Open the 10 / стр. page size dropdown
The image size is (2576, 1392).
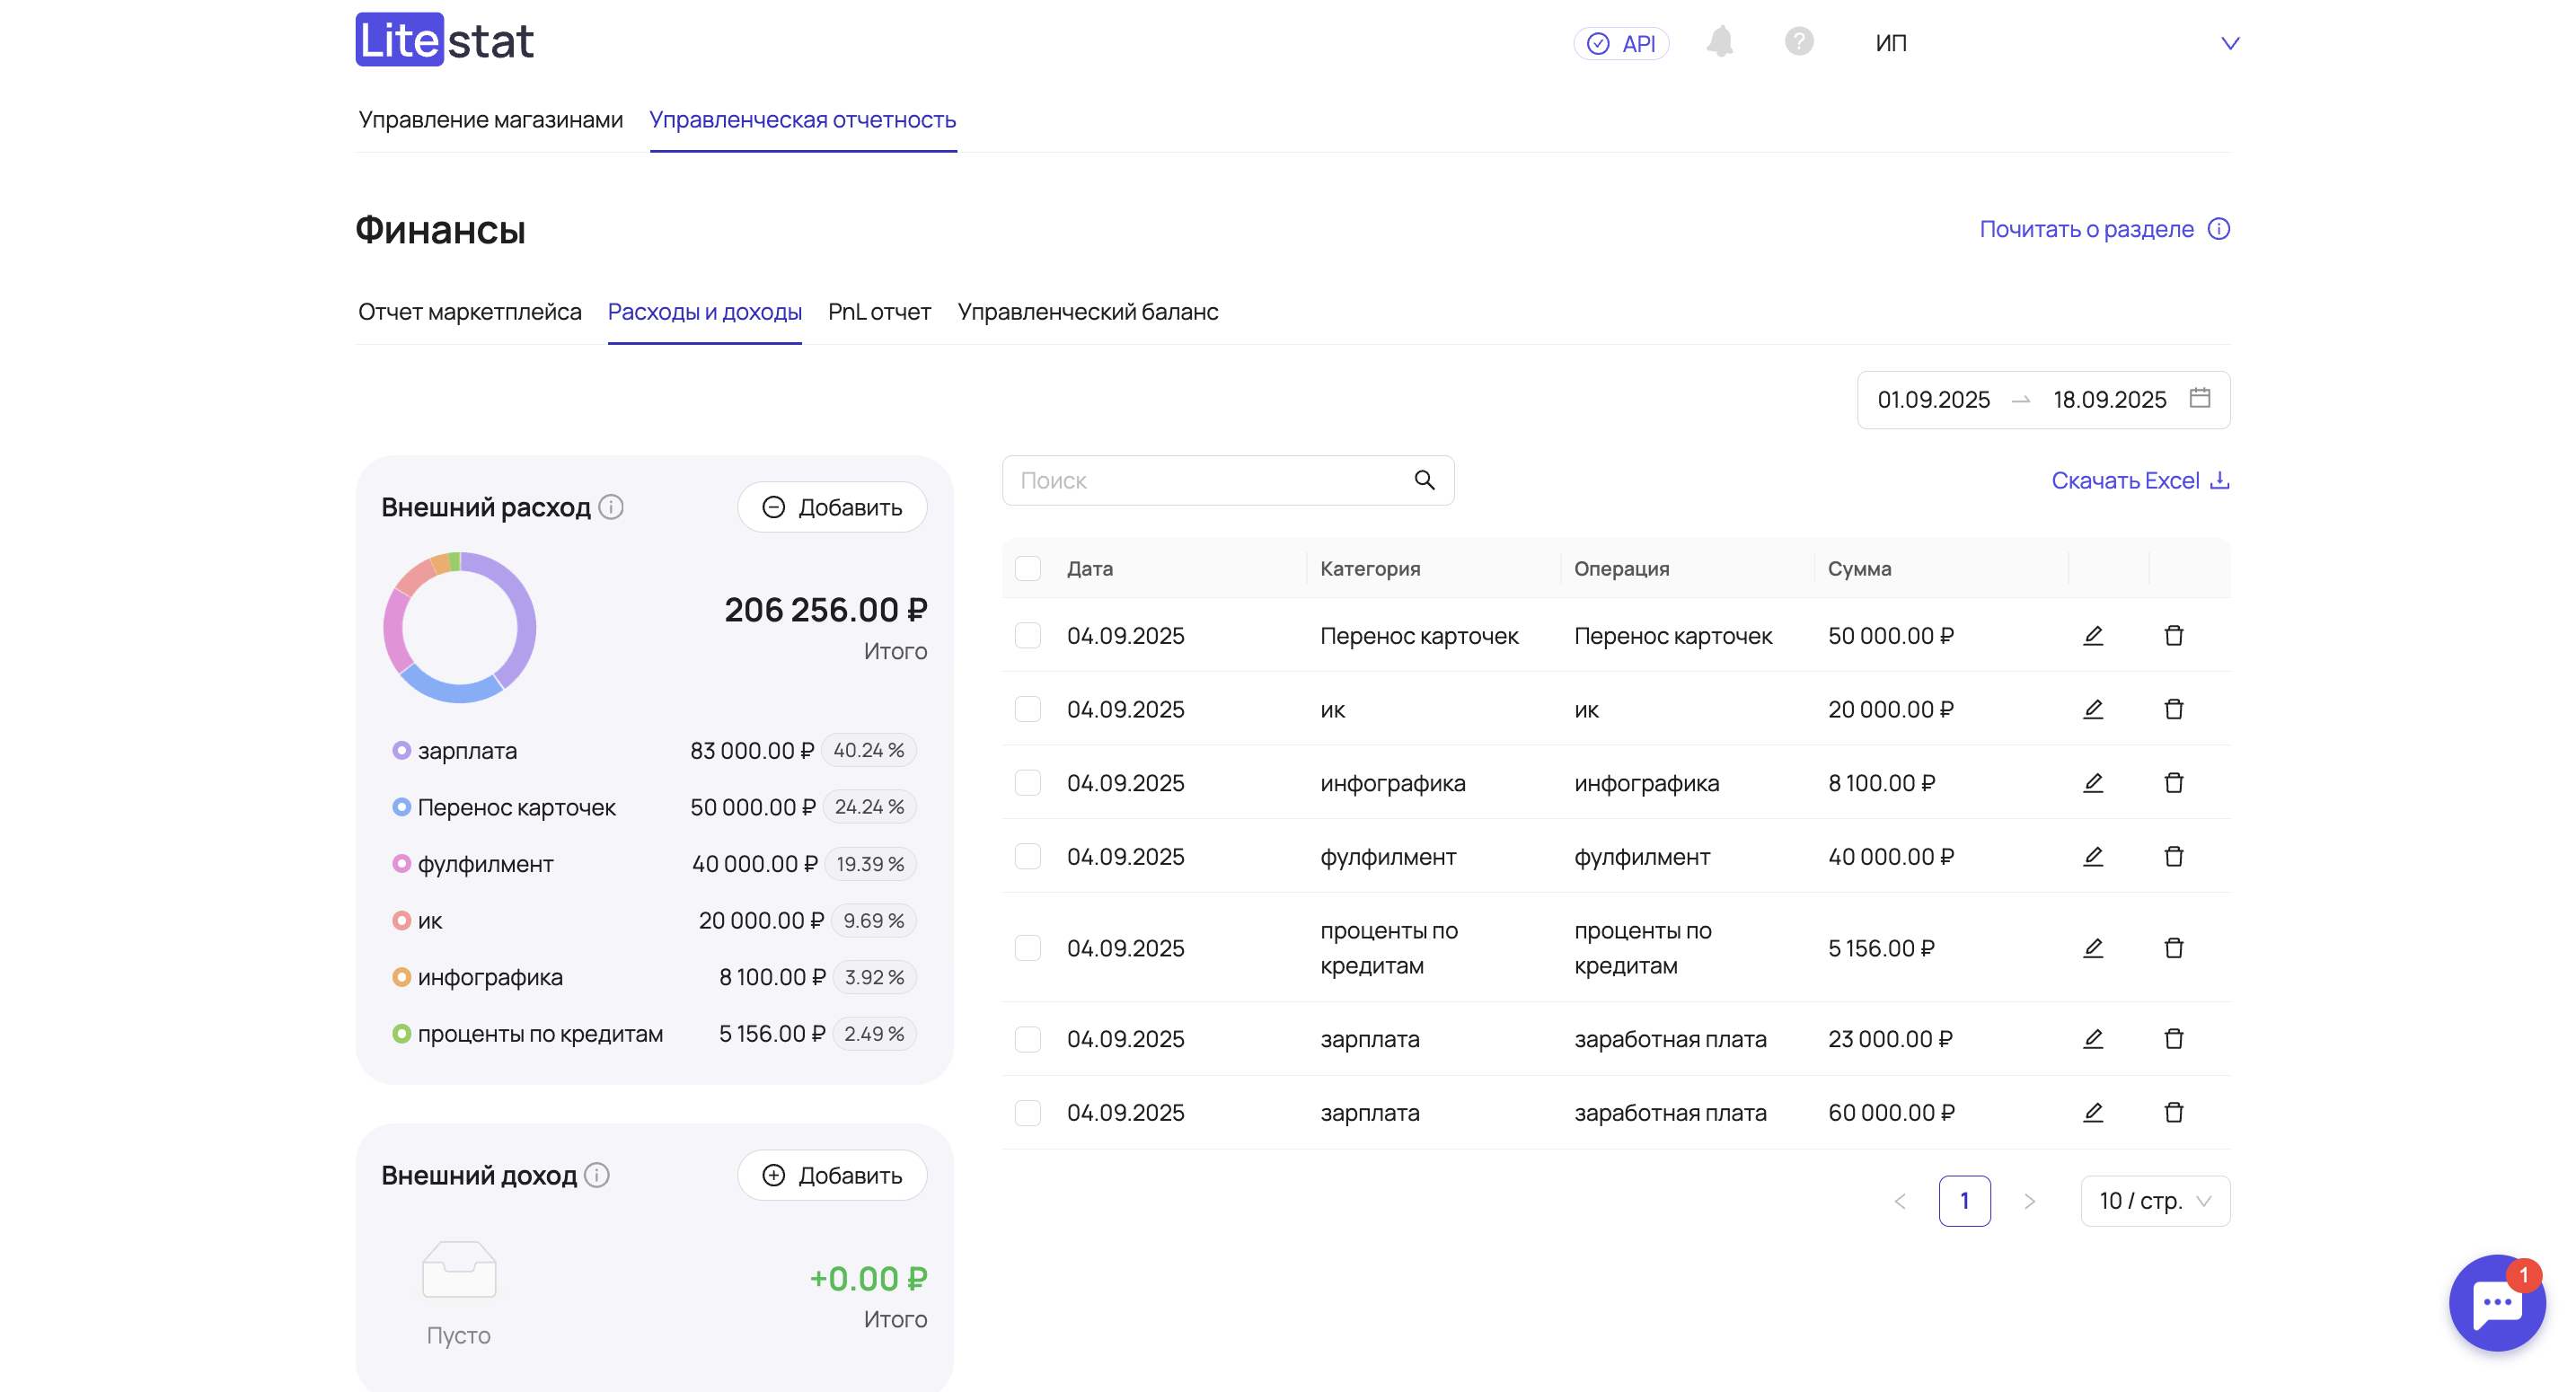click(x=2154, y=1201)
